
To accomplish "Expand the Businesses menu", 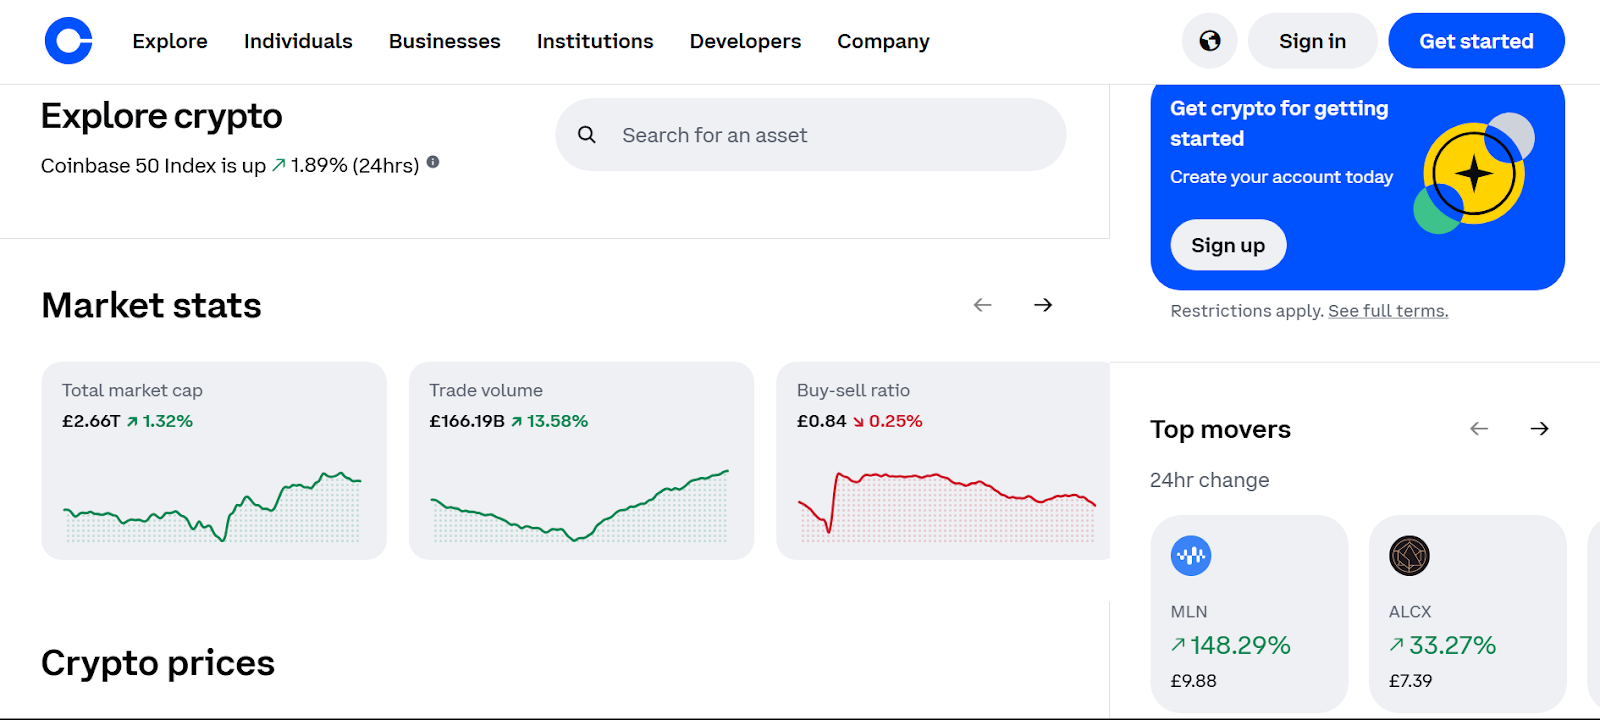I will [444, 41].
